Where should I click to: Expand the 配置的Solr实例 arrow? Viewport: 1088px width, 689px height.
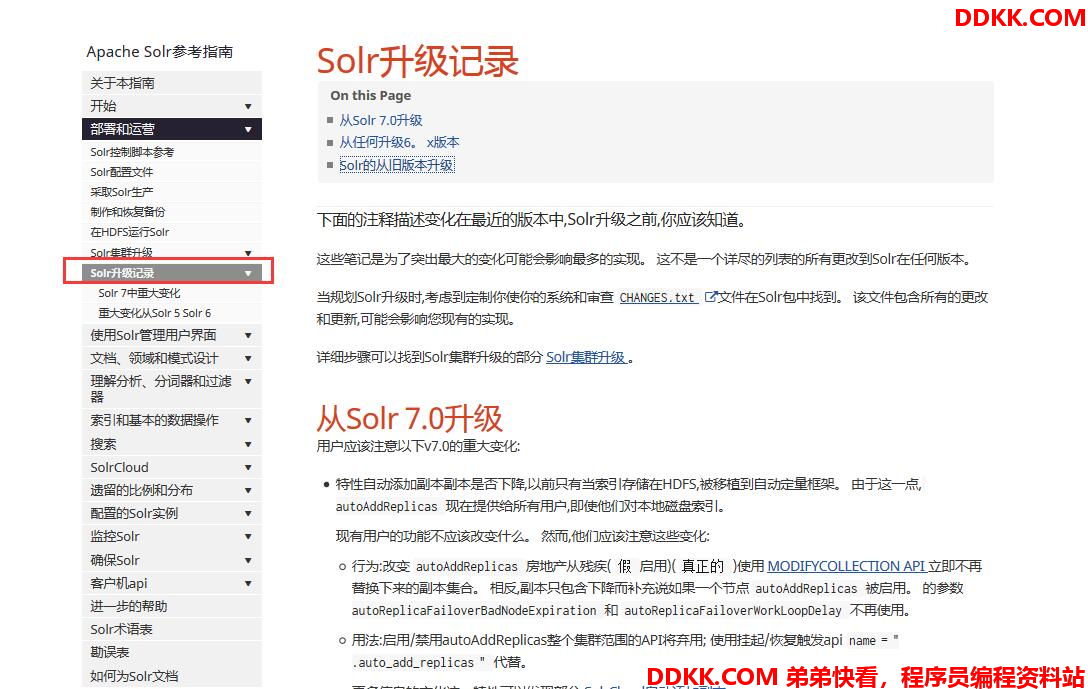tap(248, 513)
